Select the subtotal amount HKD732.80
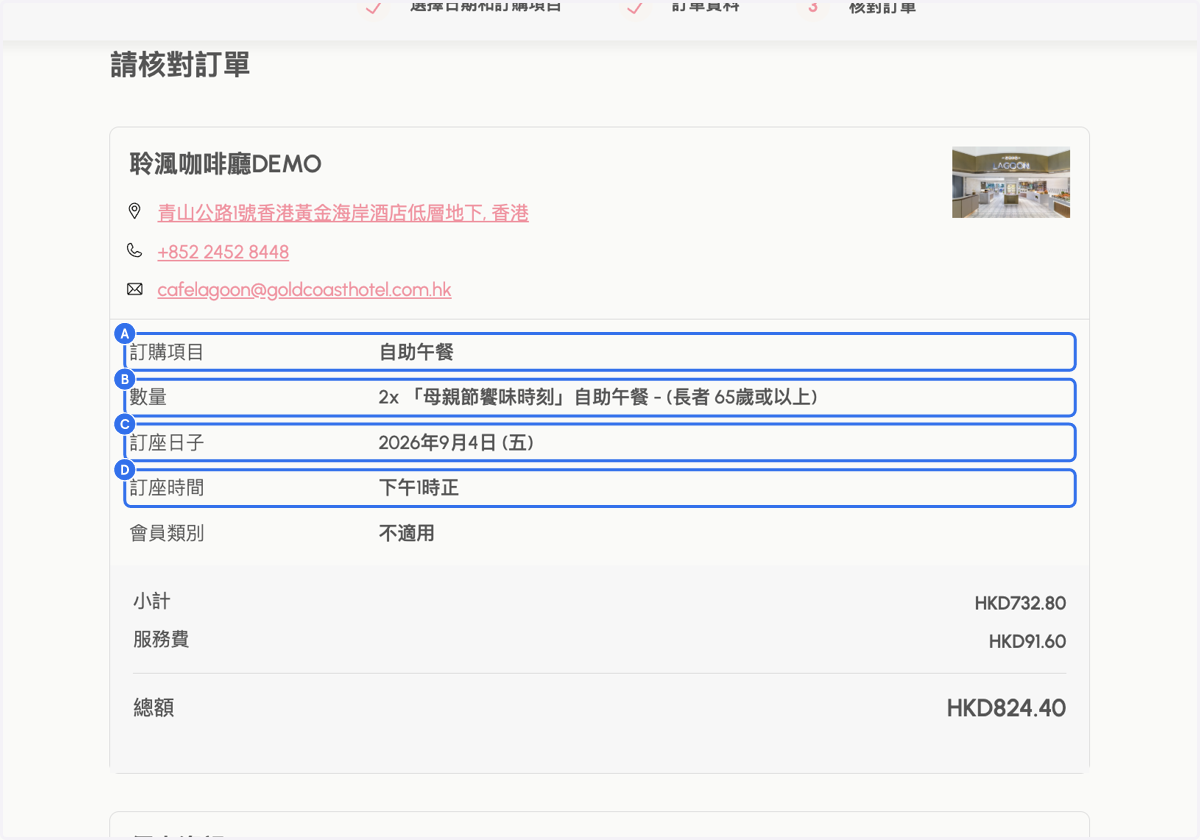This screenshot has width=1200, height=840. 1020,603
